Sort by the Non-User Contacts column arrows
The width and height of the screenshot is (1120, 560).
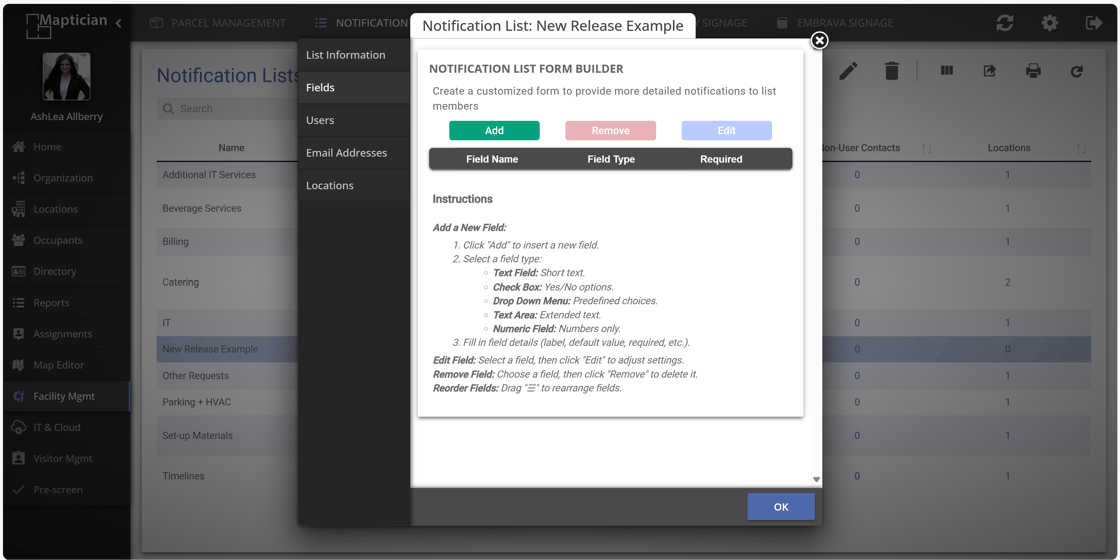click(x=927, y=149)
